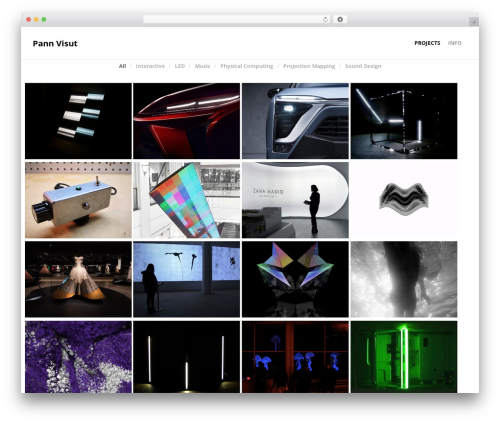Open the blue jellyfish windows project thumbnail

tap(295, 357)
